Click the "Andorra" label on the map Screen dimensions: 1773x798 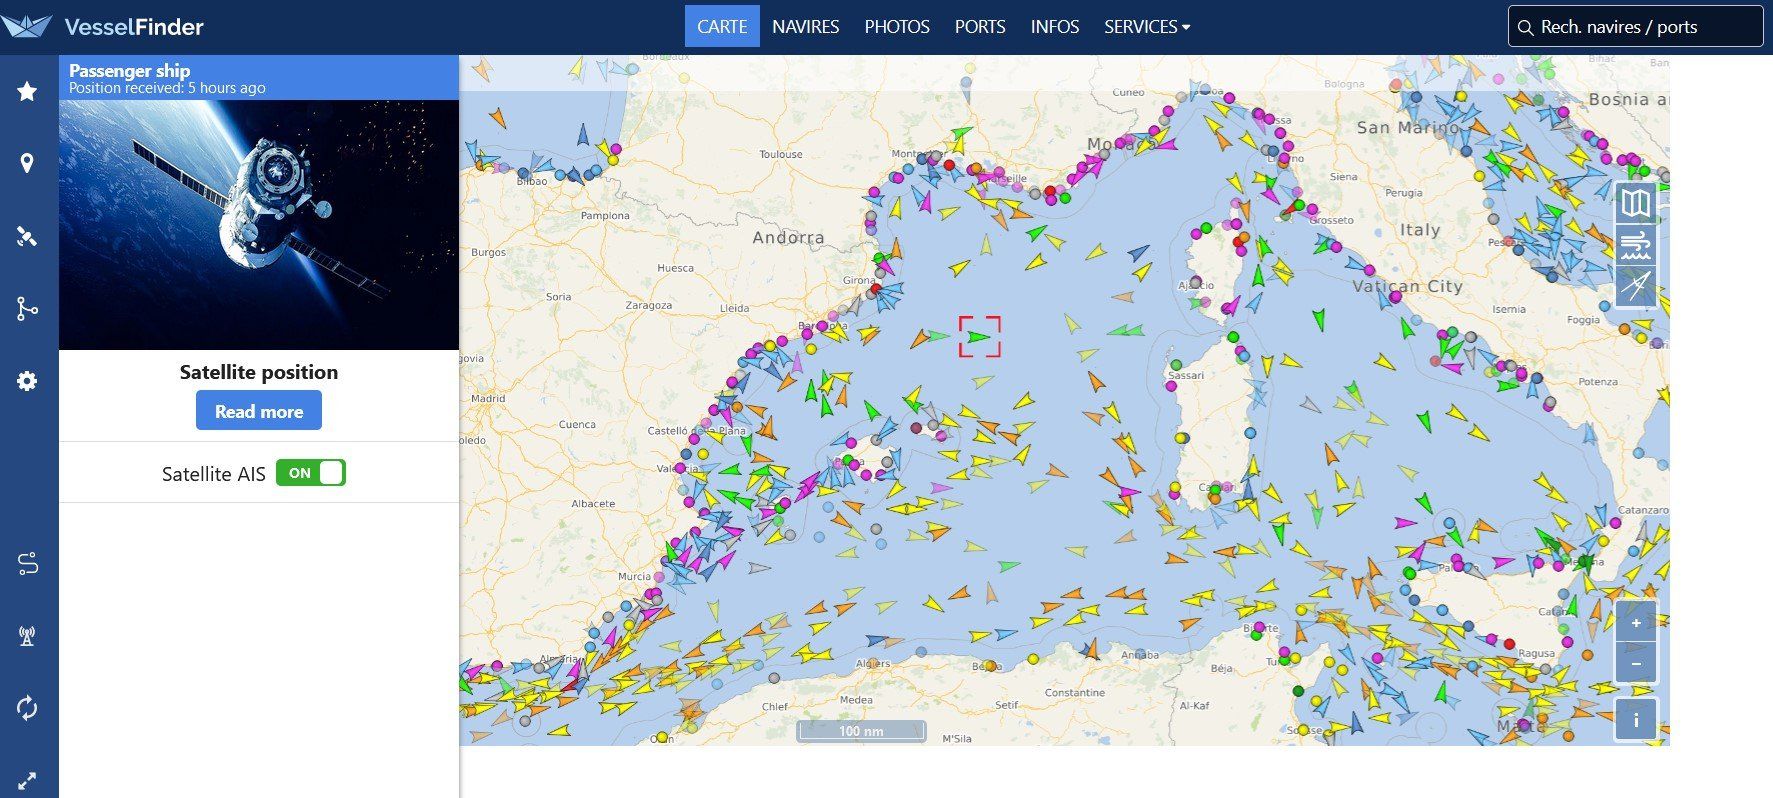tap(789, 238)
